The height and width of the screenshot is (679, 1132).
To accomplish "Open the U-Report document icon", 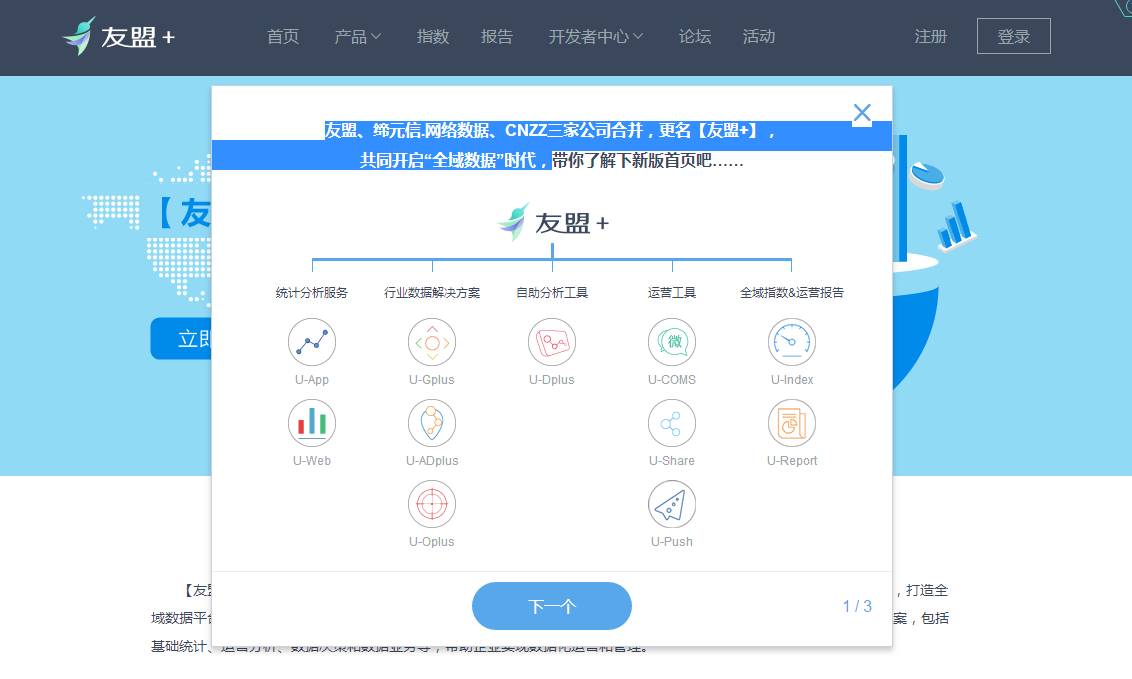I will (792, 423).
